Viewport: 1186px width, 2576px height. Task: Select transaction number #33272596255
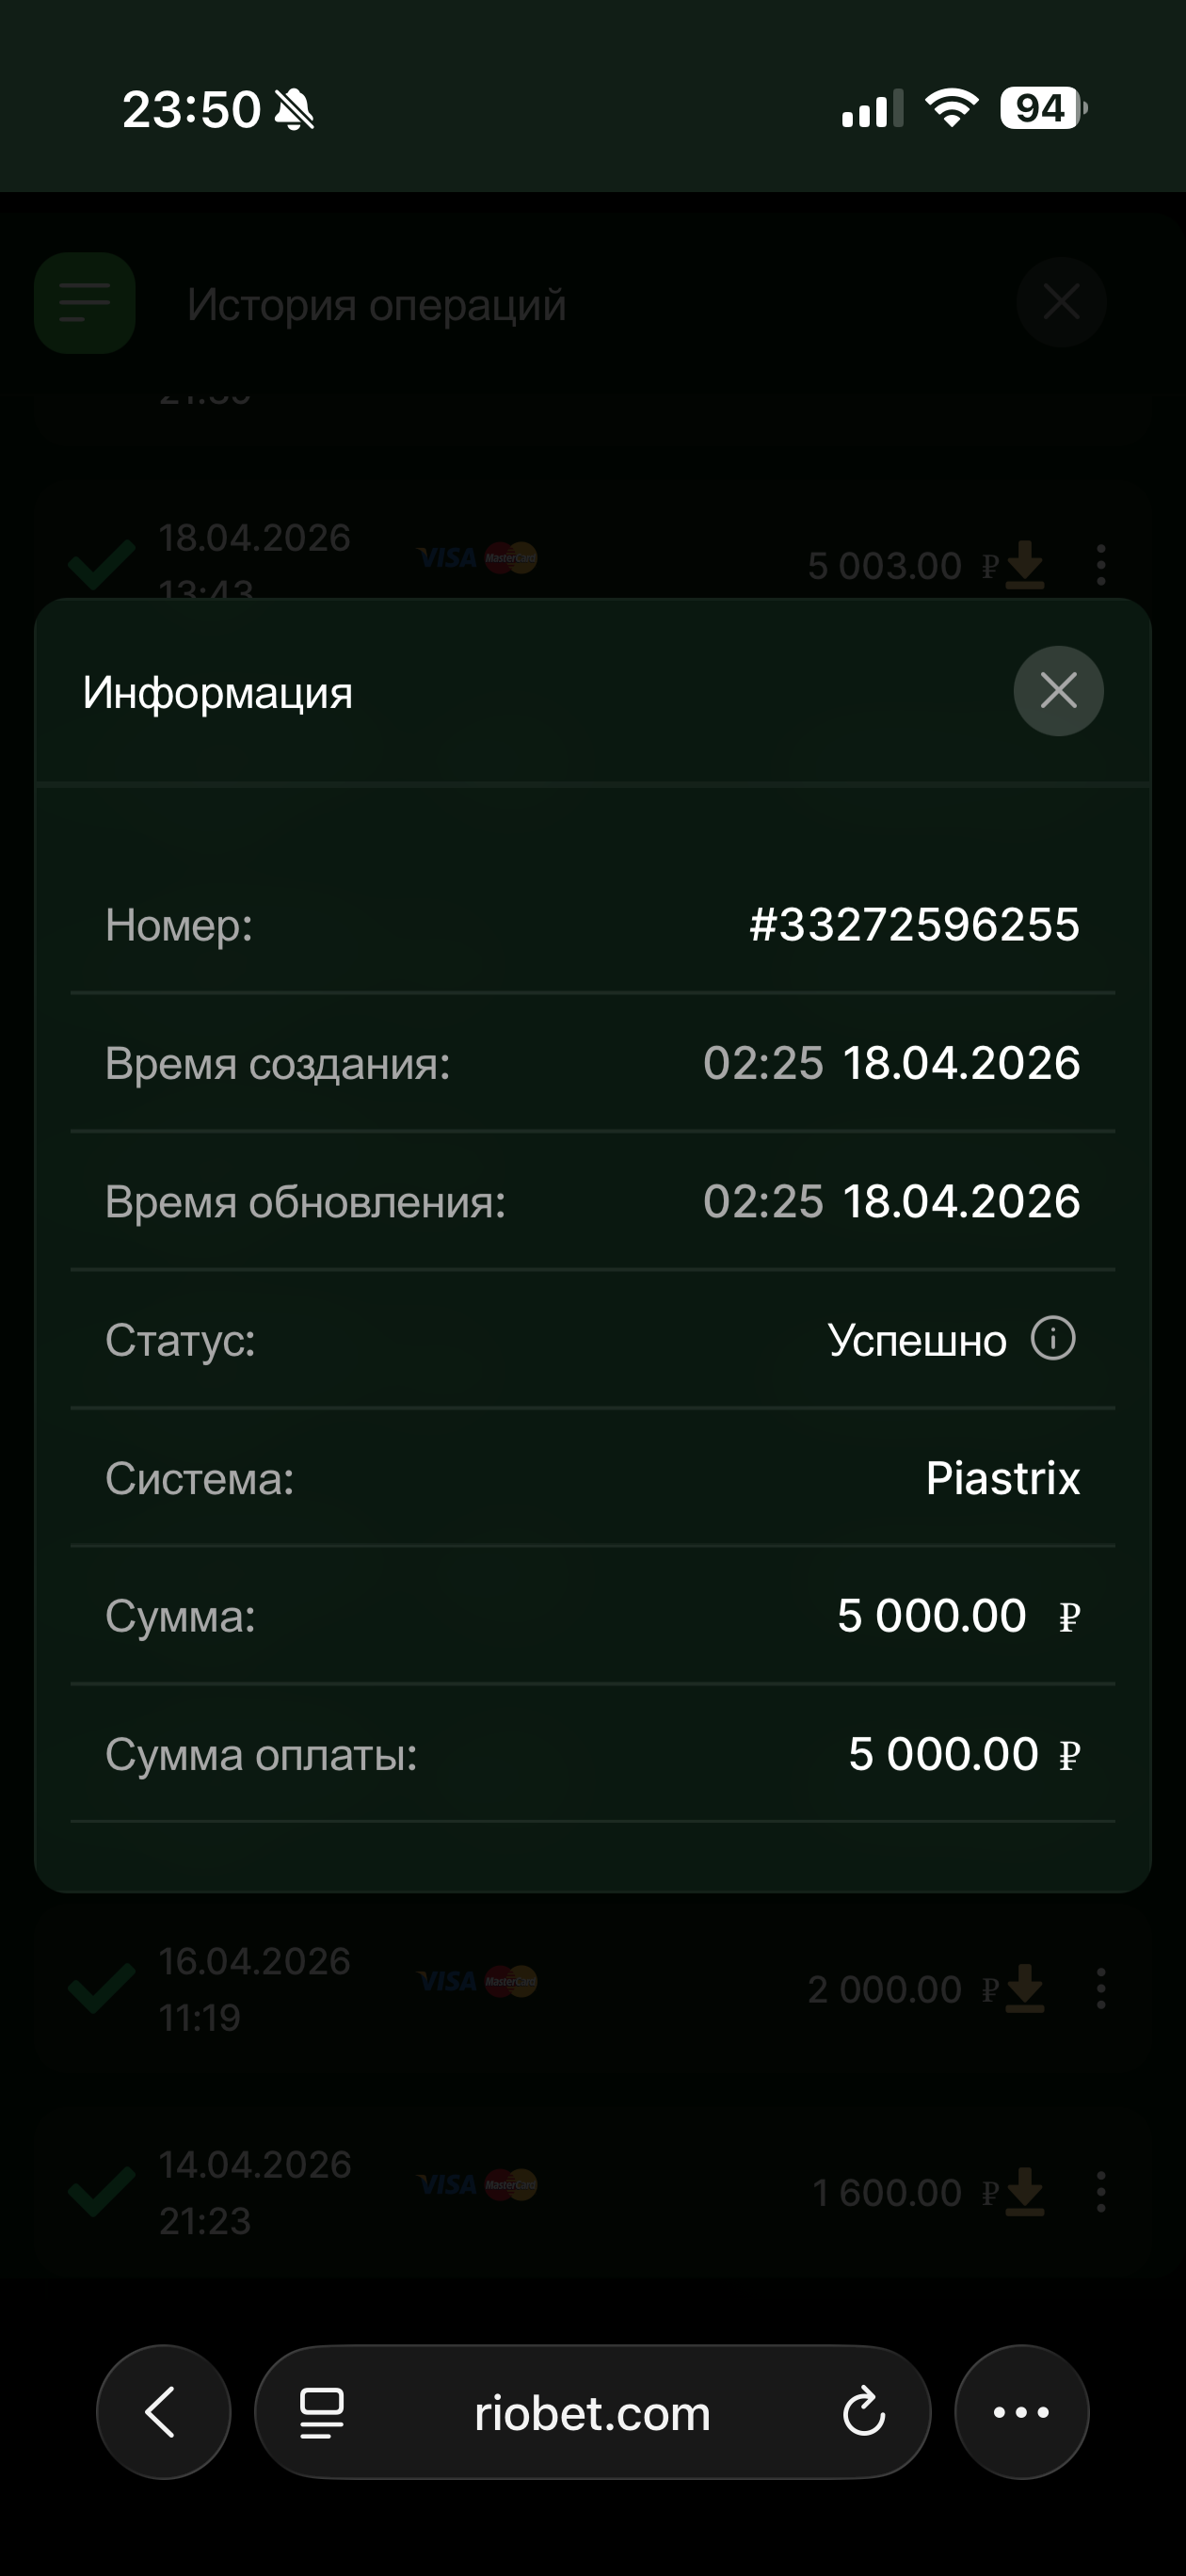914,924
